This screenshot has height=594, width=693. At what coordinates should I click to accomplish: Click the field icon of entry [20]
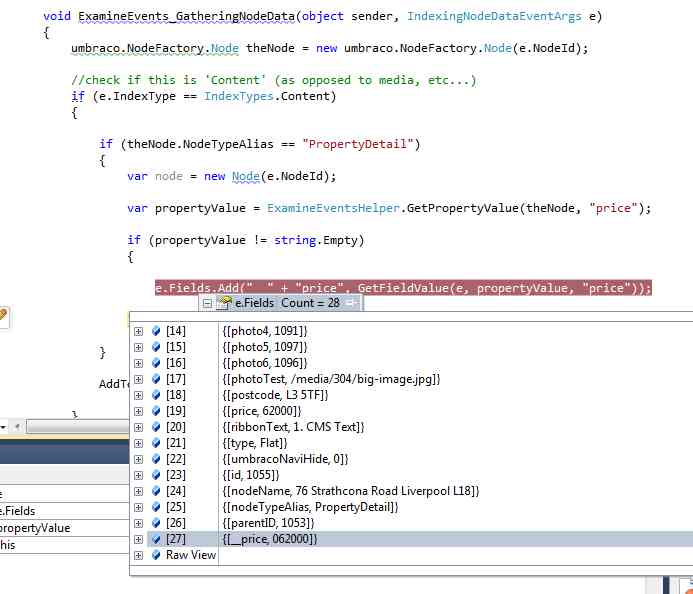[156, 427]
